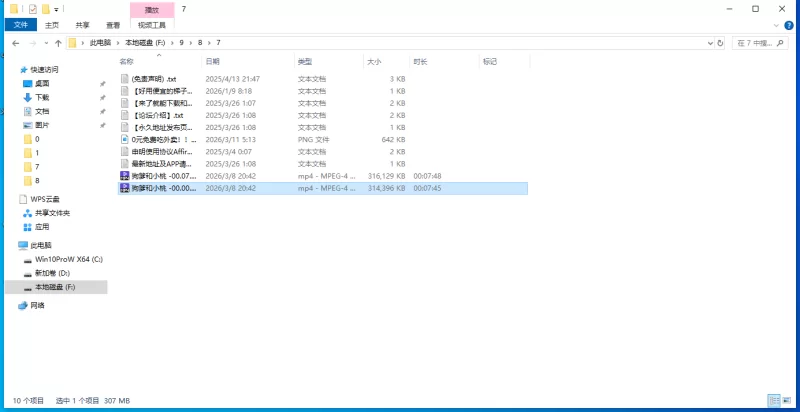
Task: Select 此电脑 in navigation pane
Action: (41, 245)
